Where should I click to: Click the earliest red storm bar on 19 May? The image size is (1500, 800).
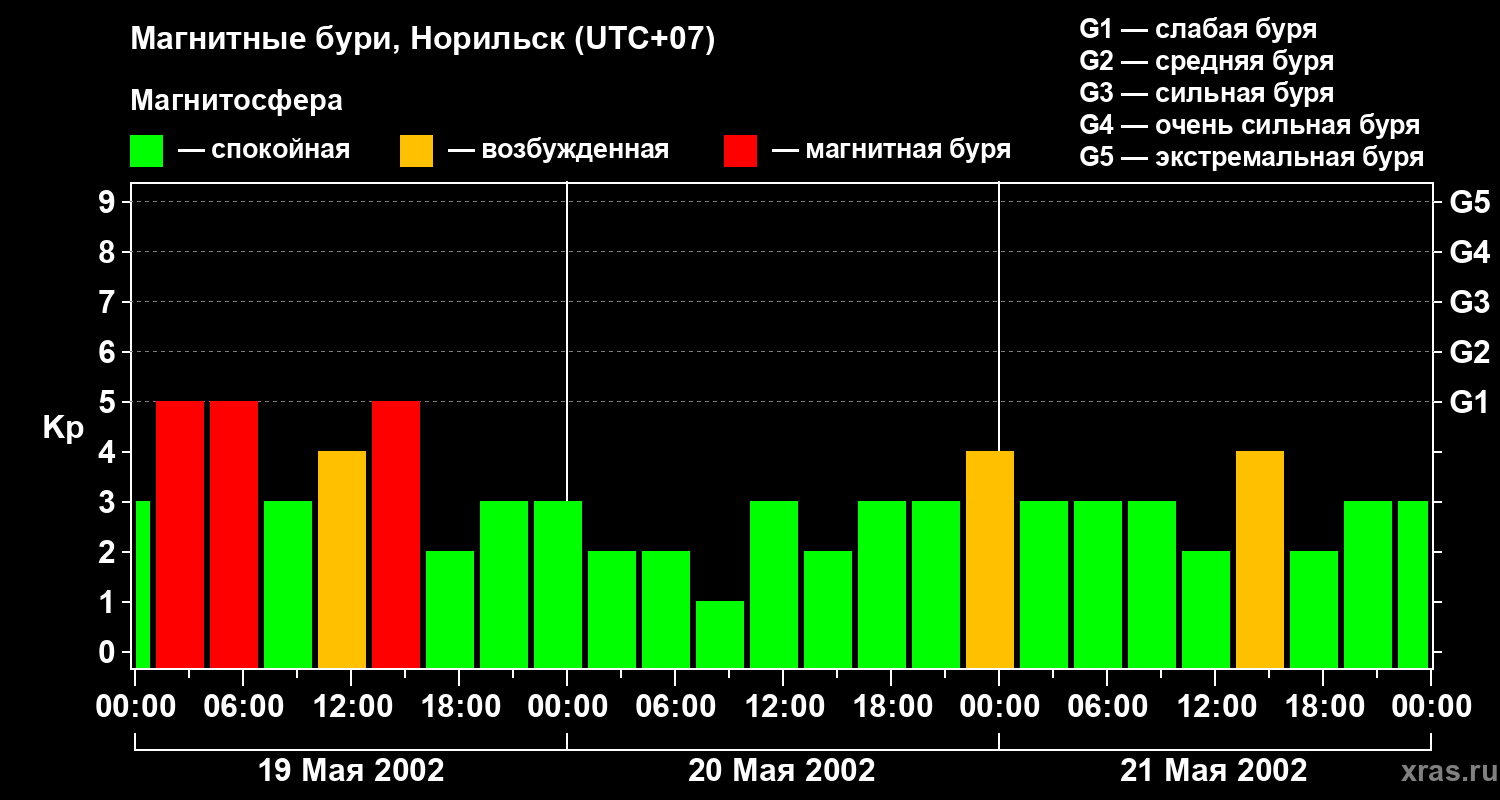click(180, 535)
